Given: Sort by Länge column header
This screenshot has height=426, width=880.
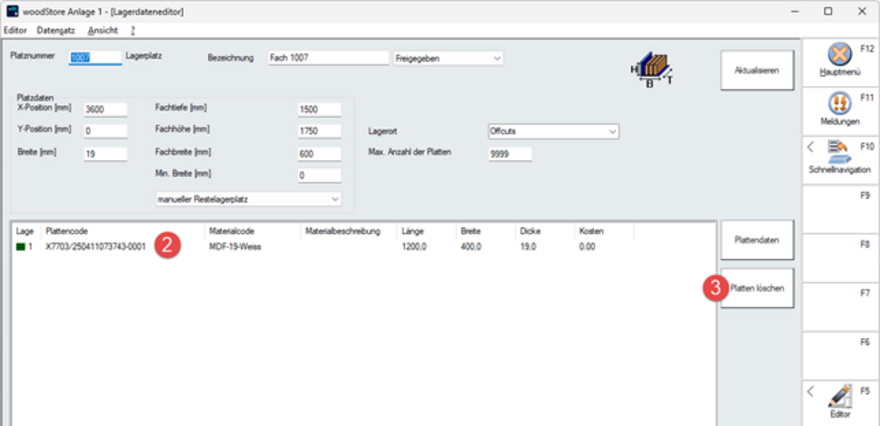Looking at the screenshot, I should [x=427, y=231].
